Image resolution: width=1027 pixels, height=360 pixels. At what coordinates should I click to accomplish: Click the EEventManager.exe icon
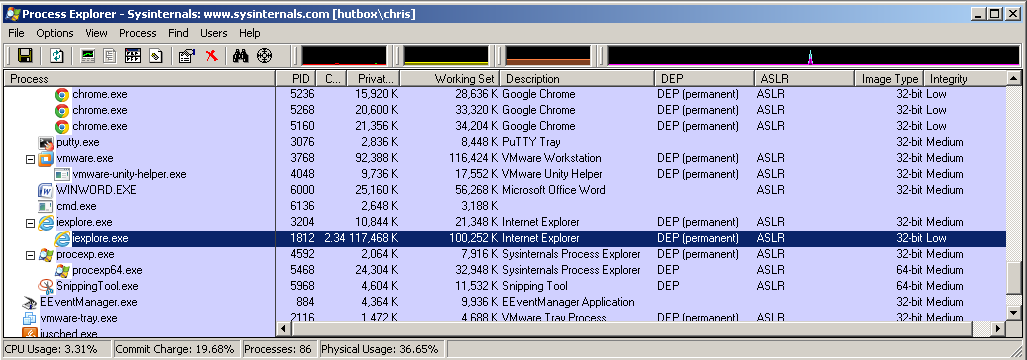(30, 302)
